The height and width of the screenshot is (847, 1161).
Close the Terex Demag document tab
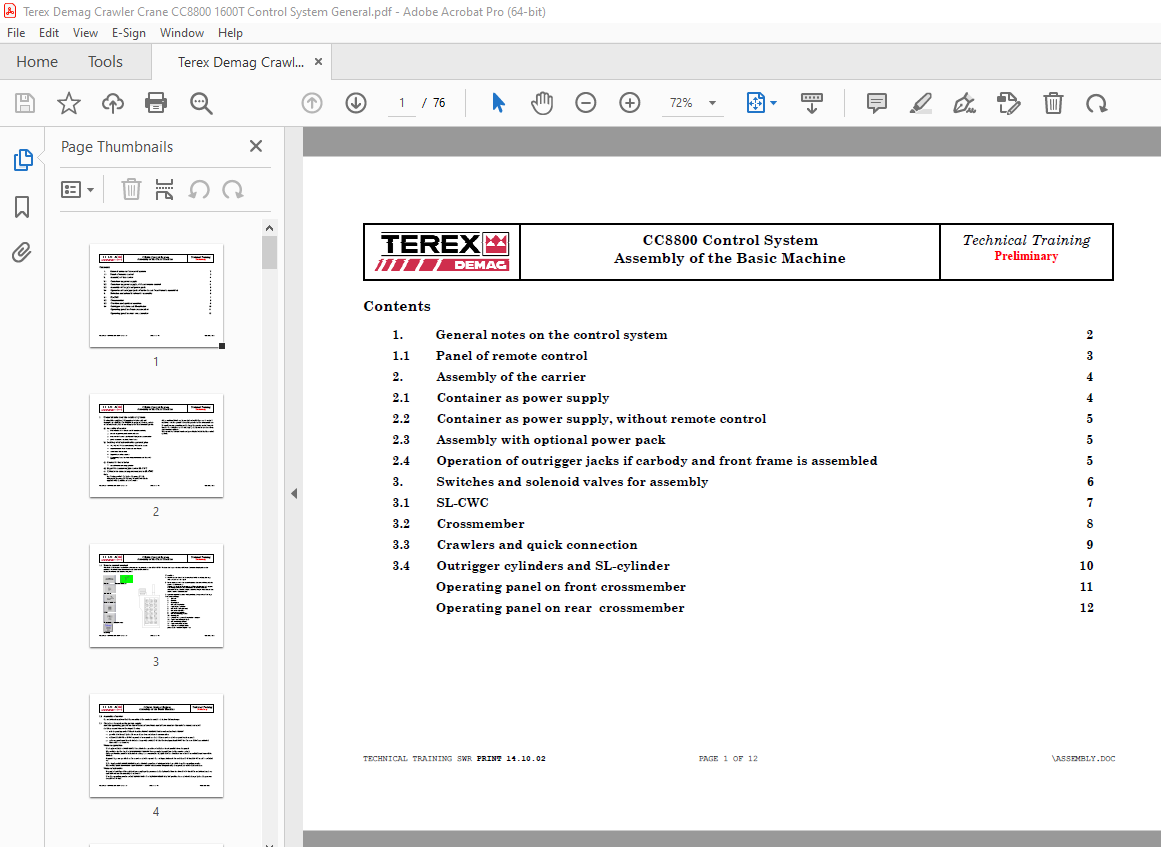click(318, 61)
